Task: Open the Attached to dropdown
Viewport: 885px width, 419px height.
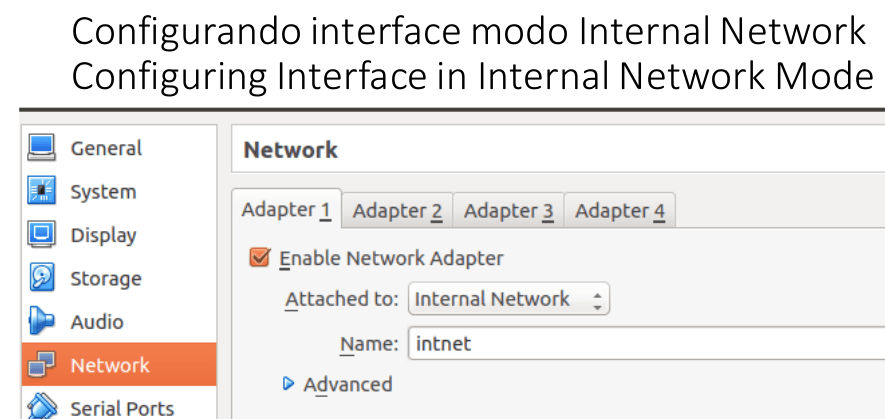Action: point(509,299)
